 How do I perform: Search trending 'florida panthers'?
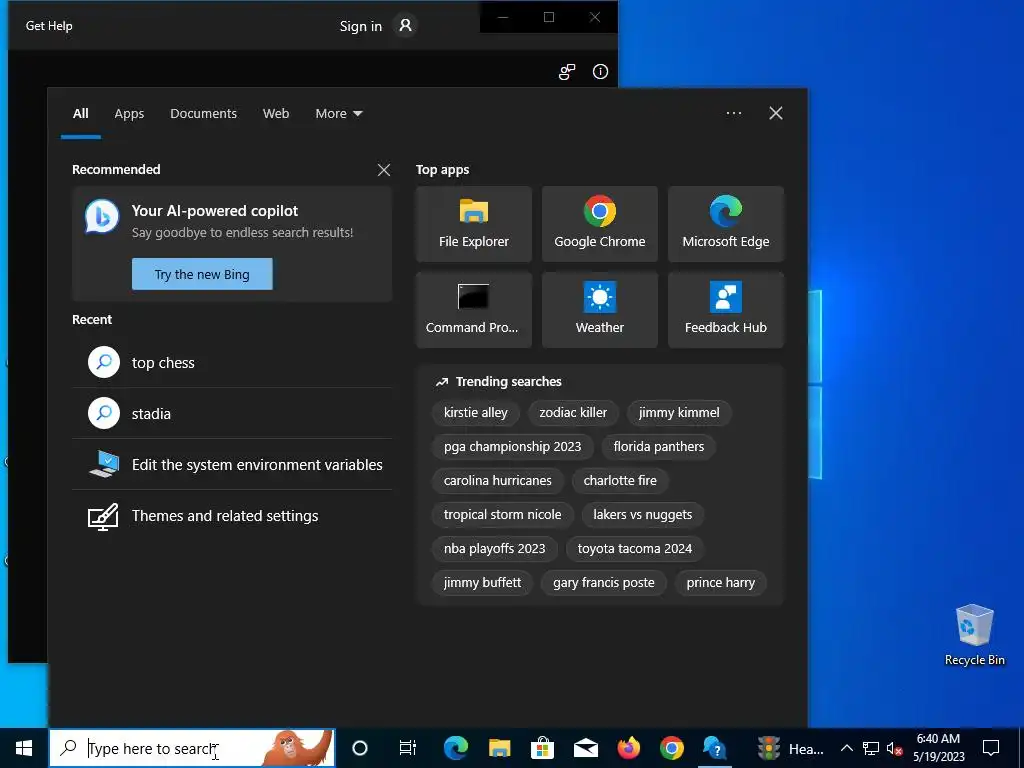point(659,447)
